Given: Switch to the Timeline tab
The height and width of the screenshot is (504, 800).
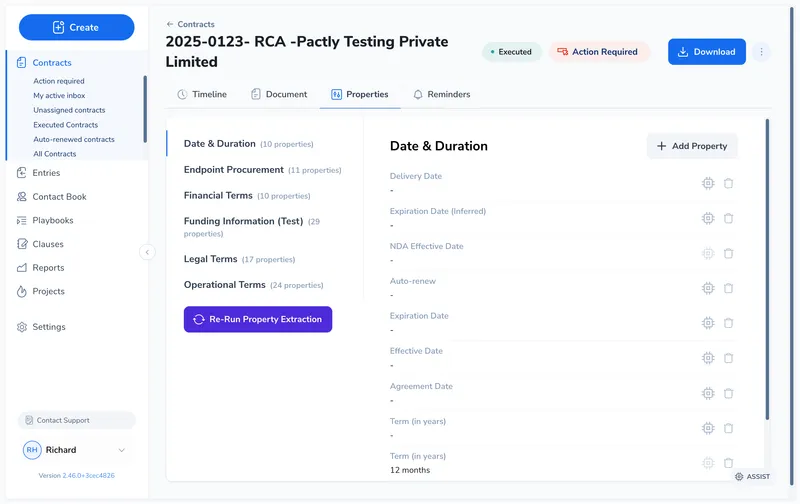Looking at the screenshot, I should tap(202, 94).
